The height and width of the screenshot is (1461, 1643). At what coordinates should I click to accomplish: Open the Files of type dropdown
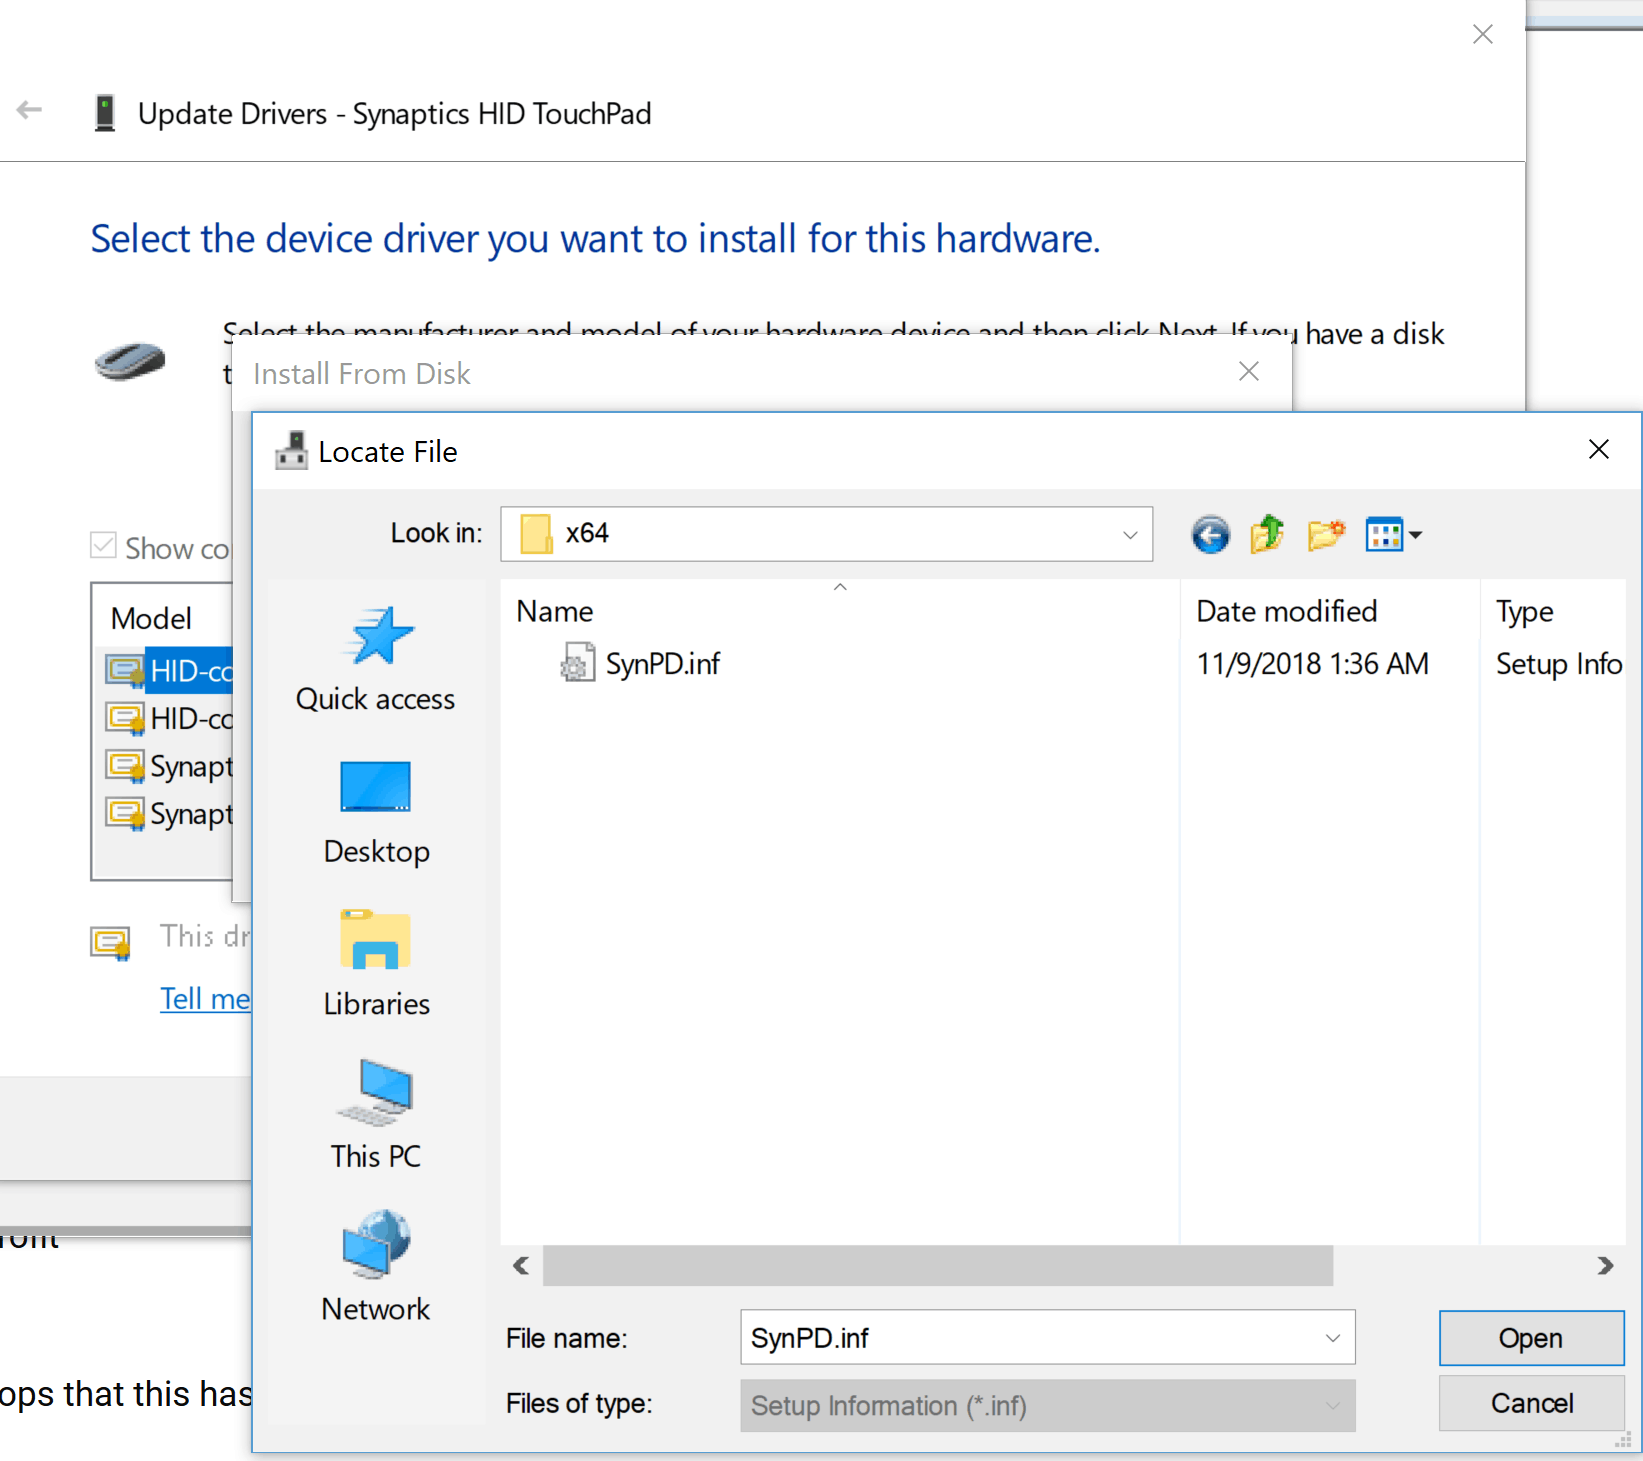[1047, 1405]
